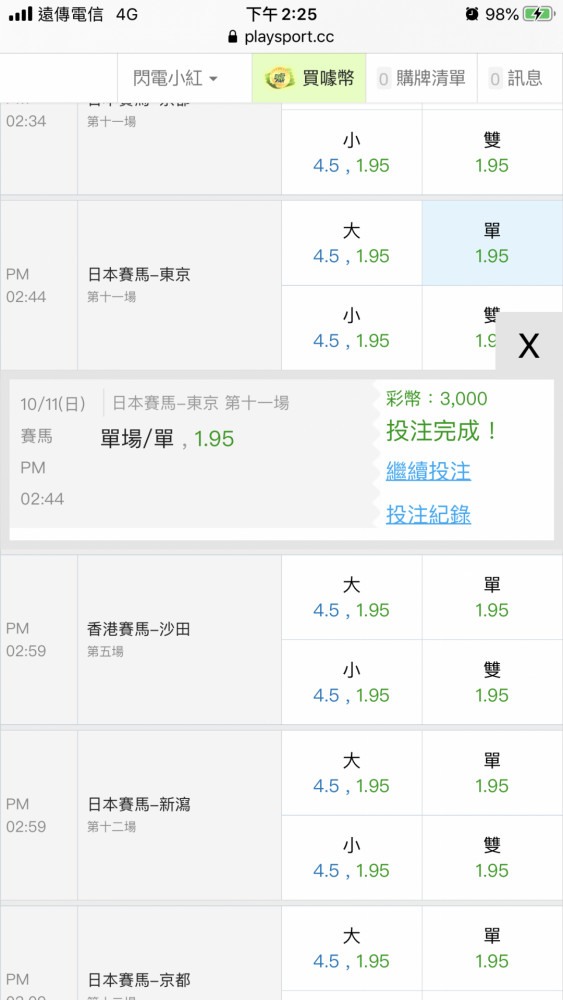Deselect the highlighted 單 bet for 東京 race
Screen dimensions: 563x1000
pyautogui.click(x=492, y=243)
